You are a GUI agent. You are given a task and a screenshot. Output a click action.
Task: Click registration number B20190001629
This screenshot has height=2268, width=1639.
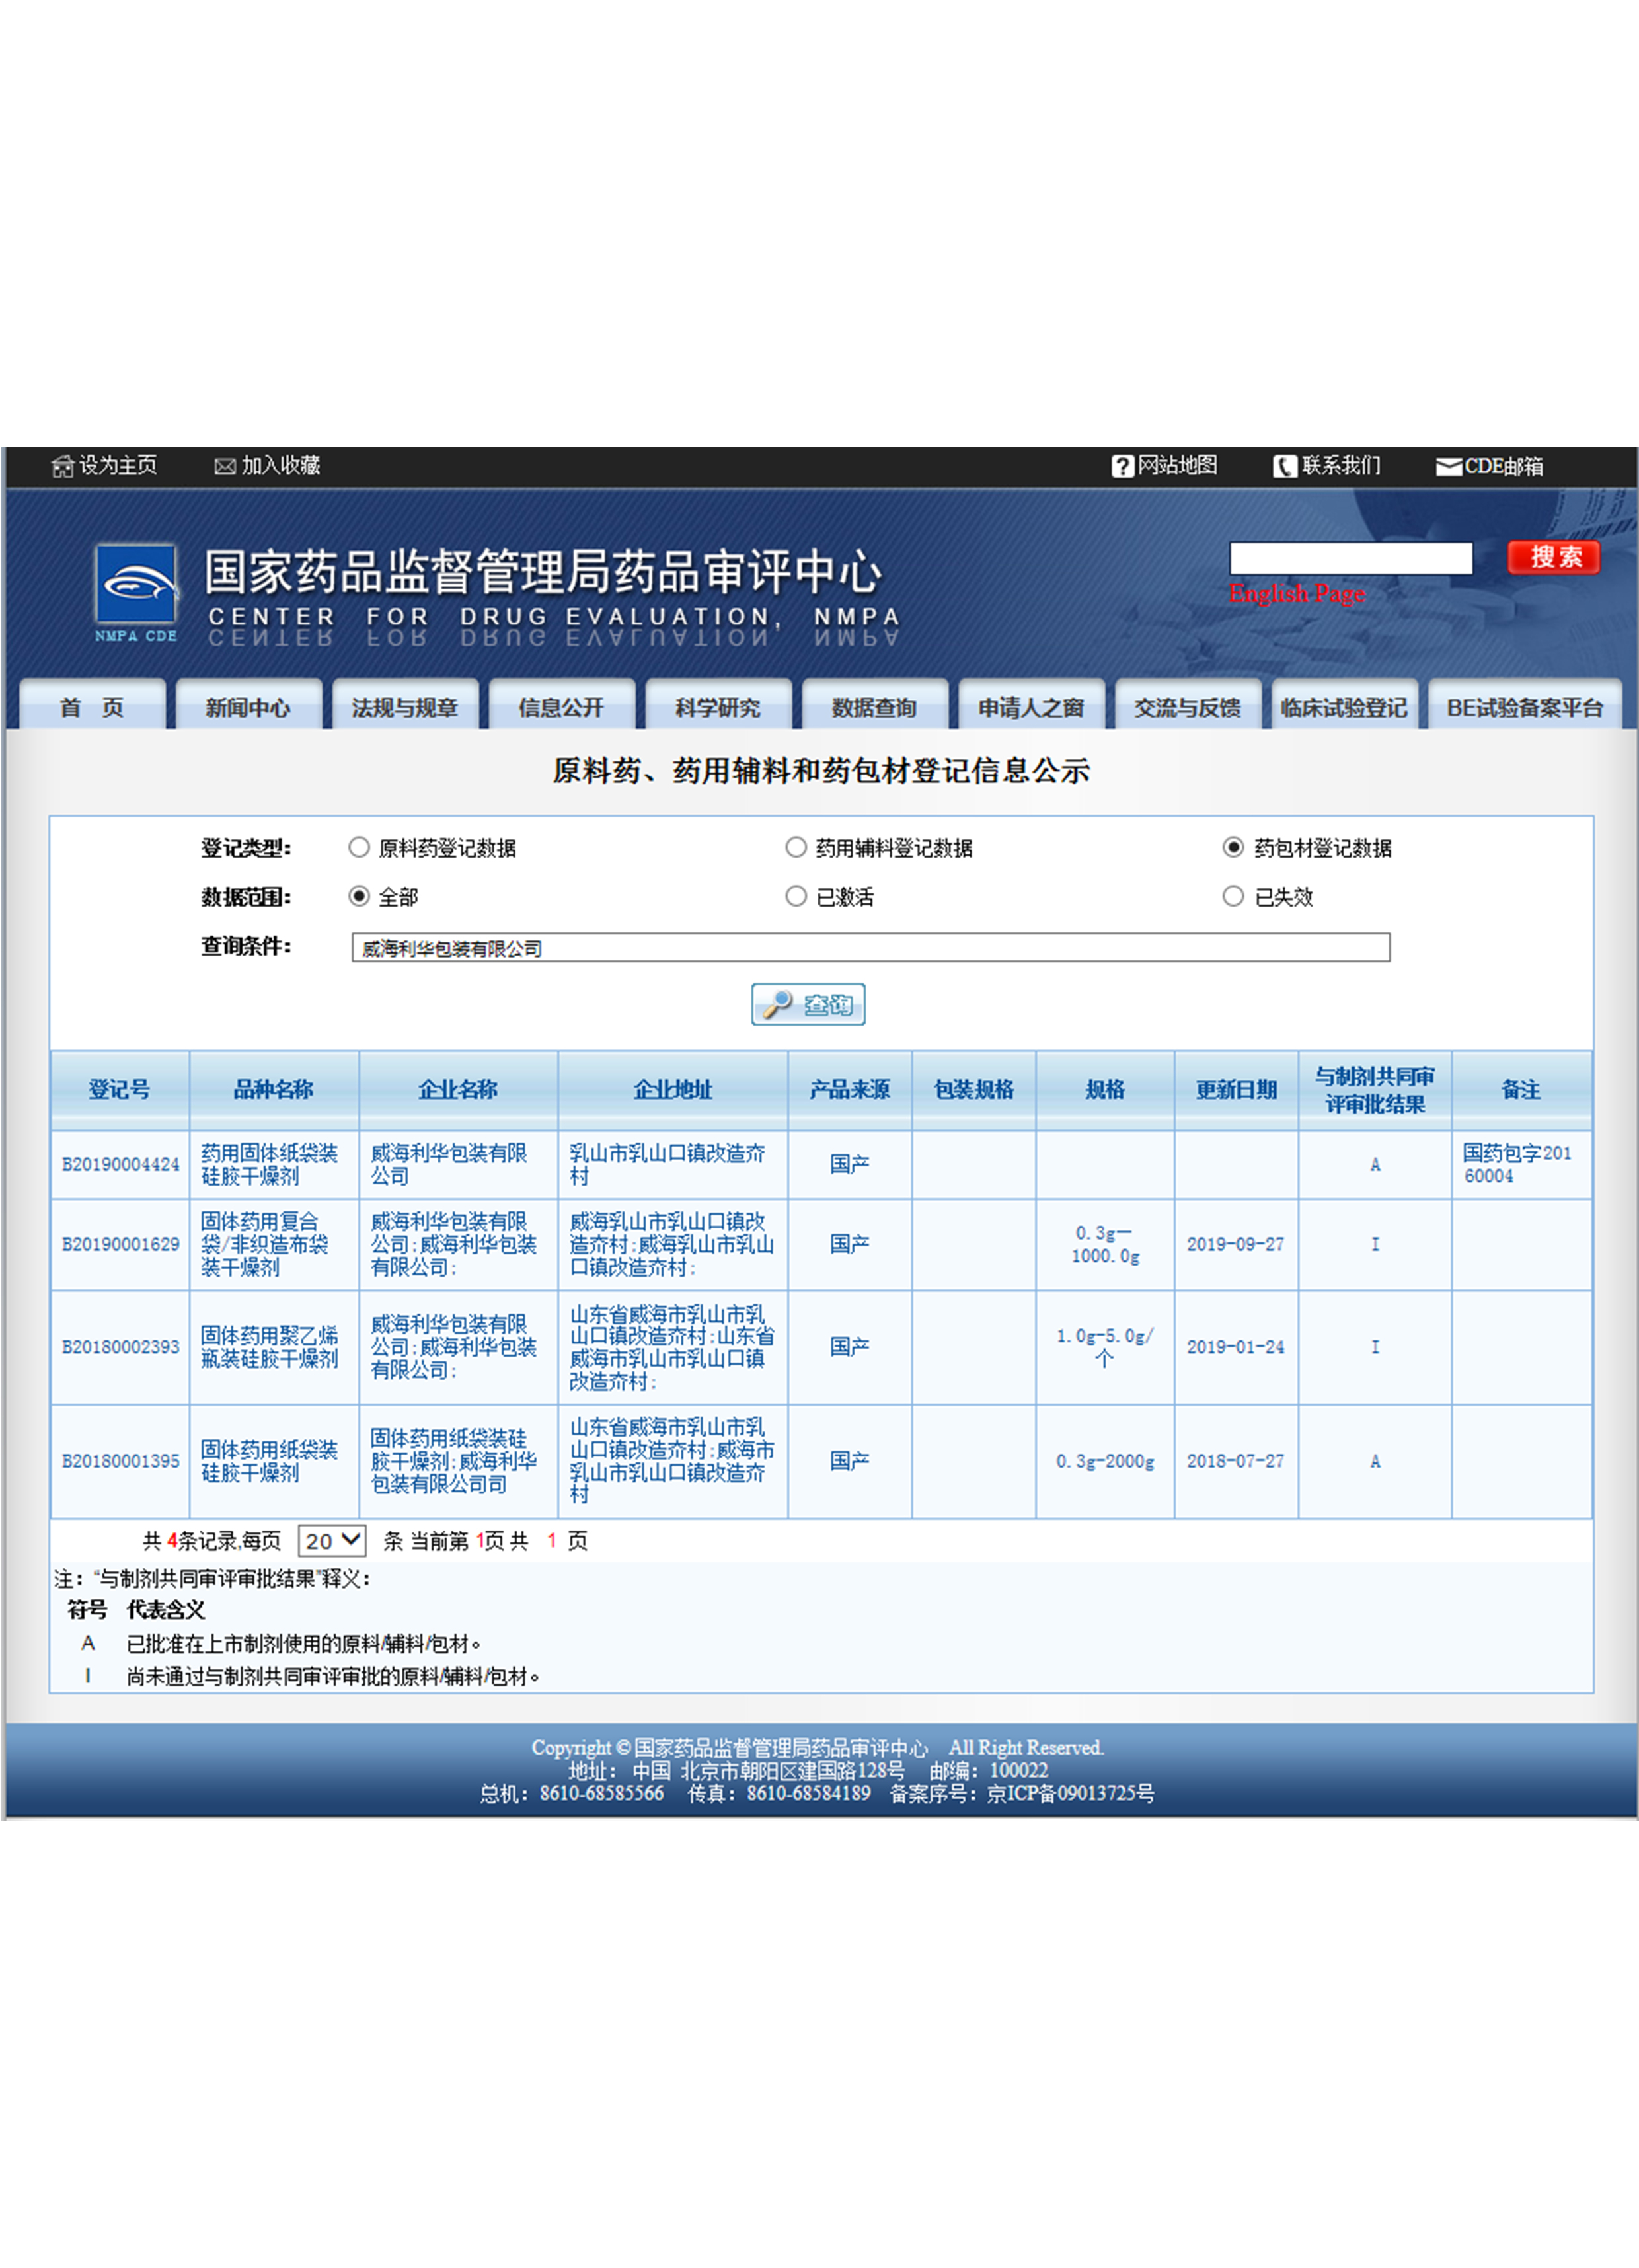pyautogui.click(x=121, y=1244)
